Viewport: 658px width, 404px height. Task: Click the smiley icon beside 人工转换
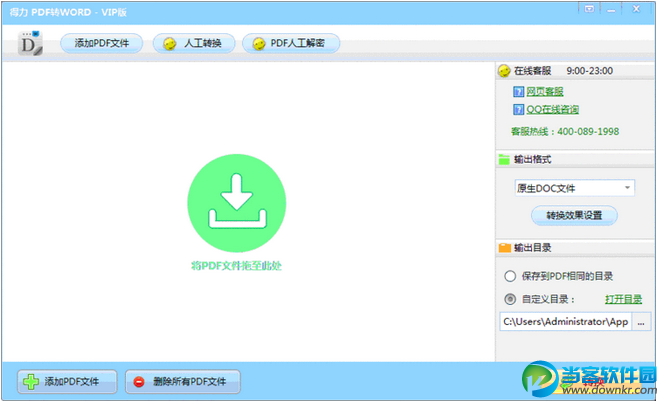click(x=170, y=44)
